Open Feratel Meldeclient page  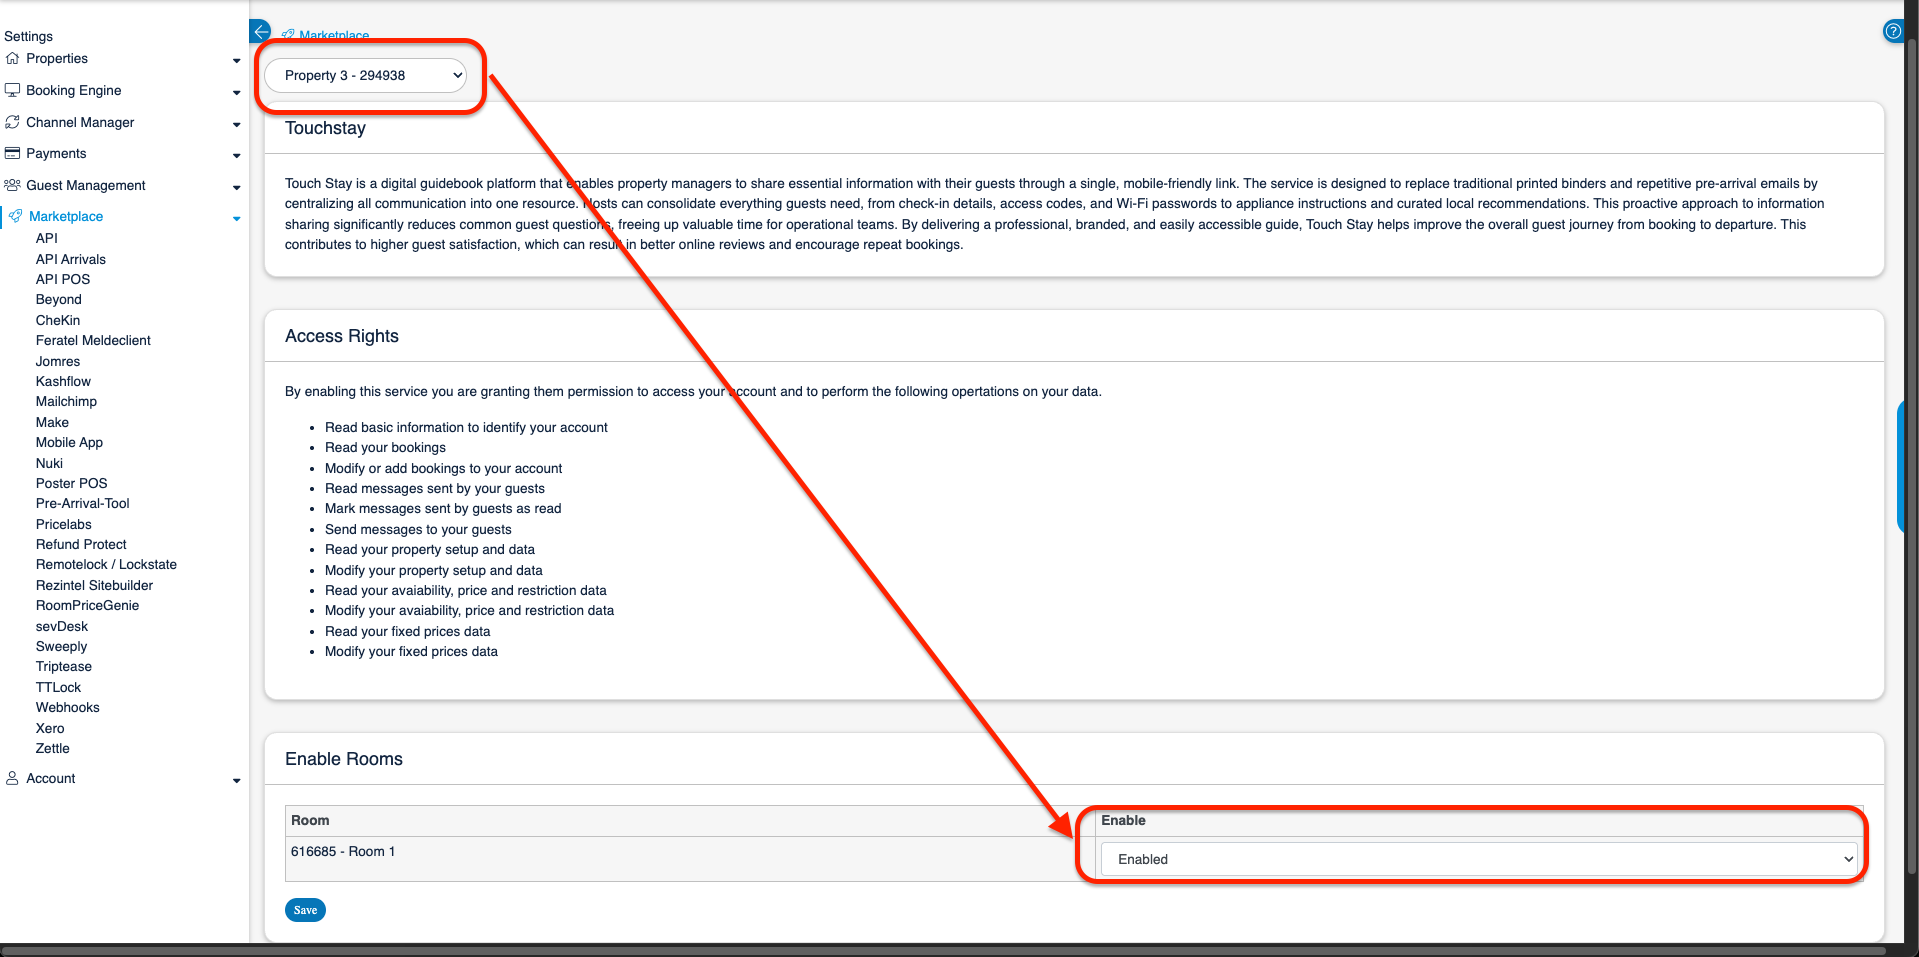tap(93, 340)
